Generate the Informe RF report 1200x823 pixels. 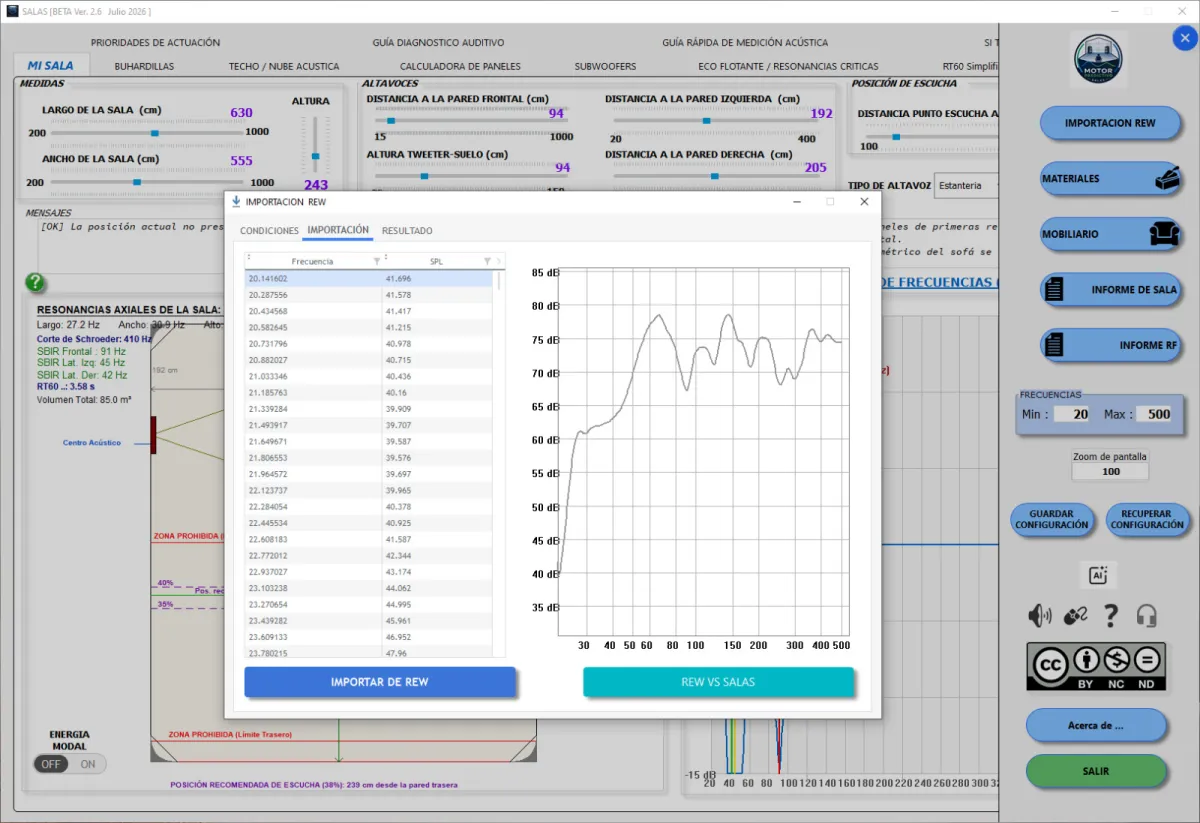click(1110, 345)
